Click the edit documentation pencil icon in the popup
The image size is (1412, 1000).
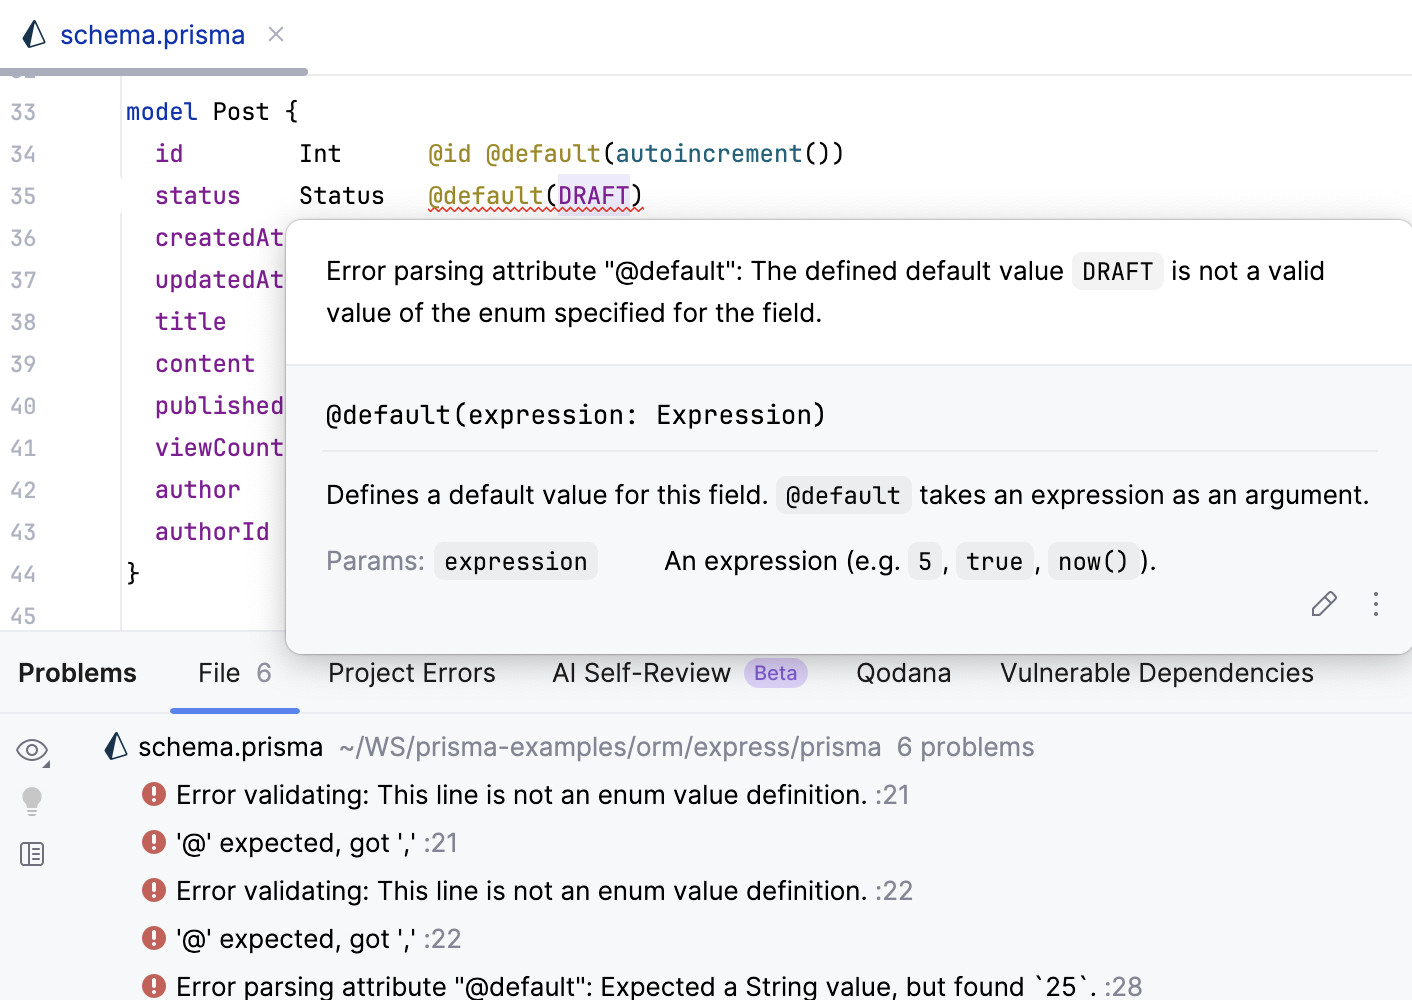pyautogui.click(x=1323, y=604)
